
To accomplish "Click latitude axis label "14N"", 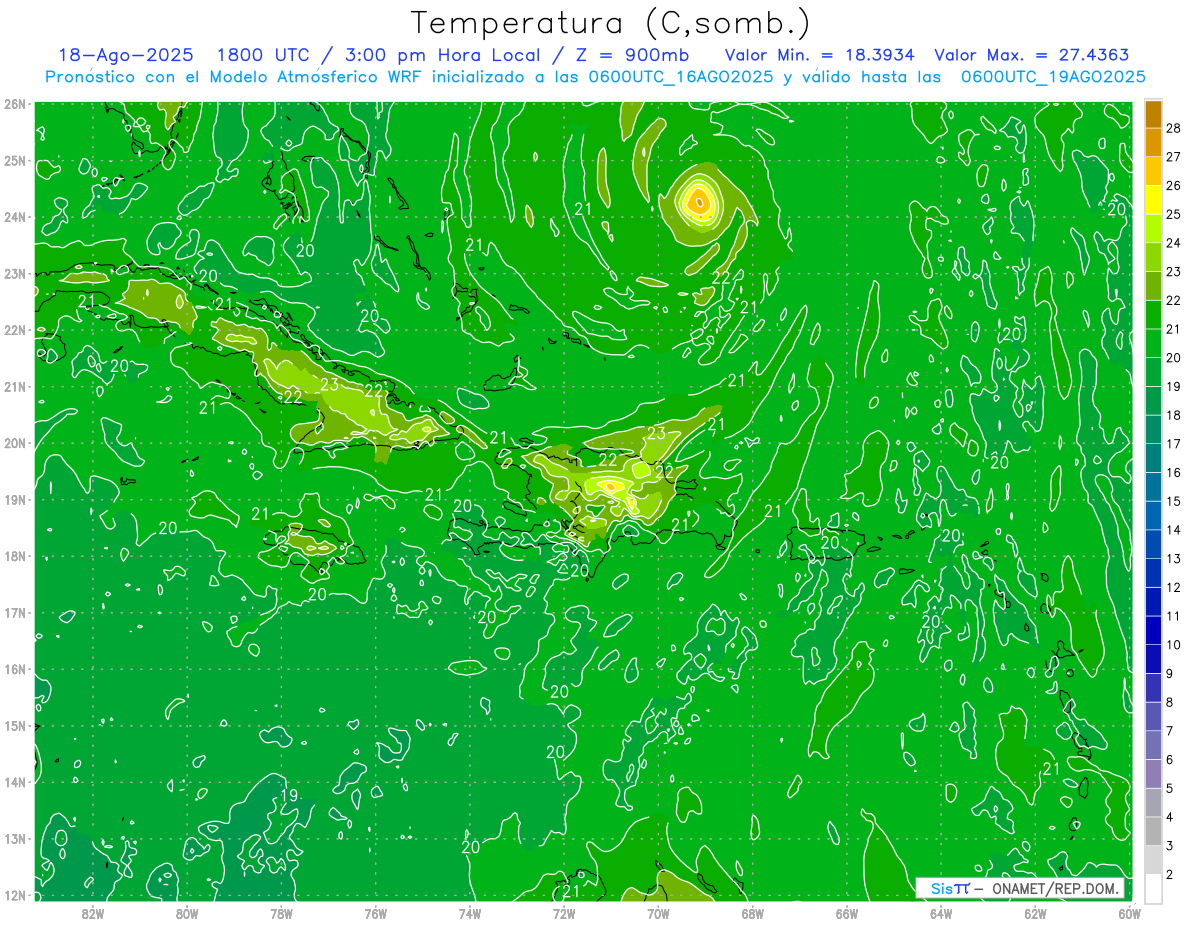I will [16, 782].
